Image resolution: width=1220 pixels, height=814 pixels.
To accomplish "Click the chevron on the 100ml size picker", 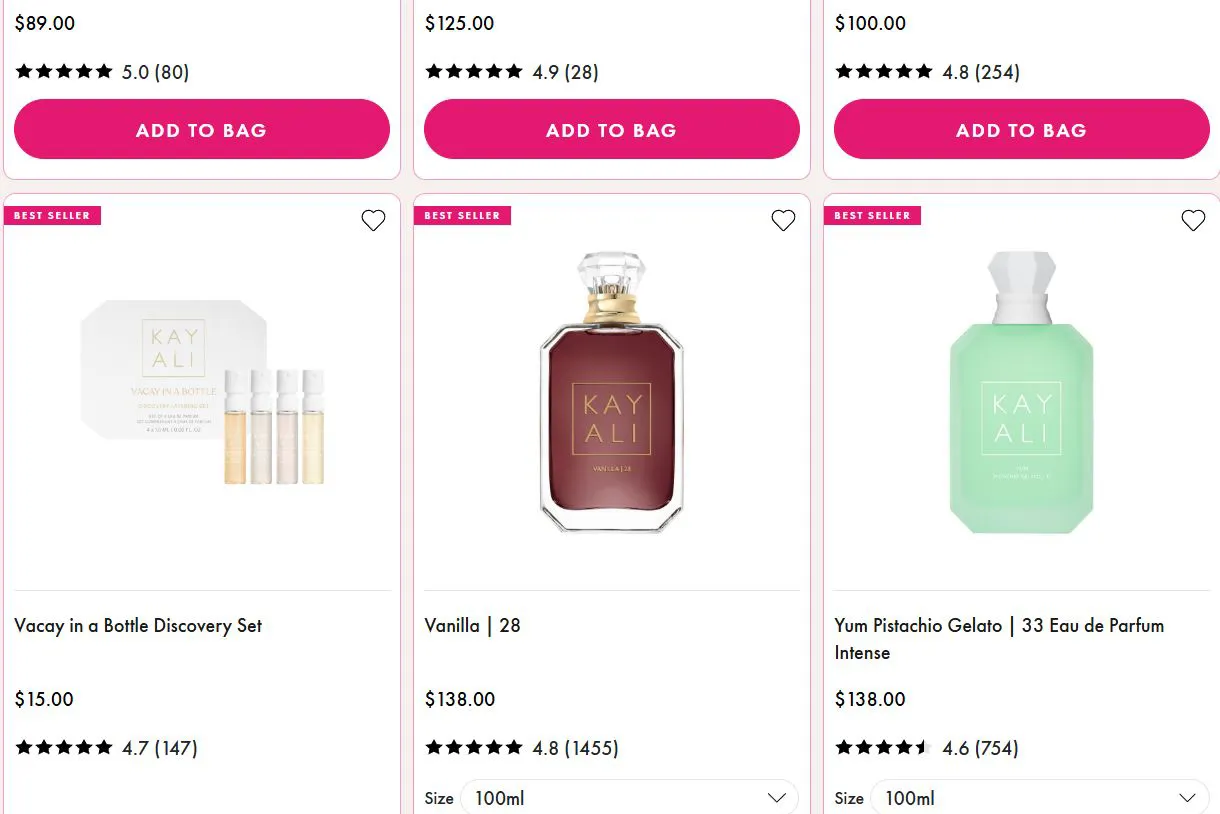I will (x=777, y=797).
